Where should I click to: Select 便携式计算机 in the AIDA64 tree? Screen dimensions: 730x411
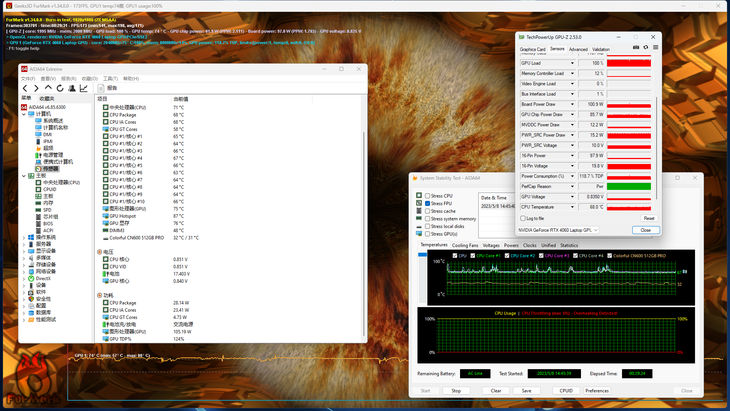pos(54,162)
